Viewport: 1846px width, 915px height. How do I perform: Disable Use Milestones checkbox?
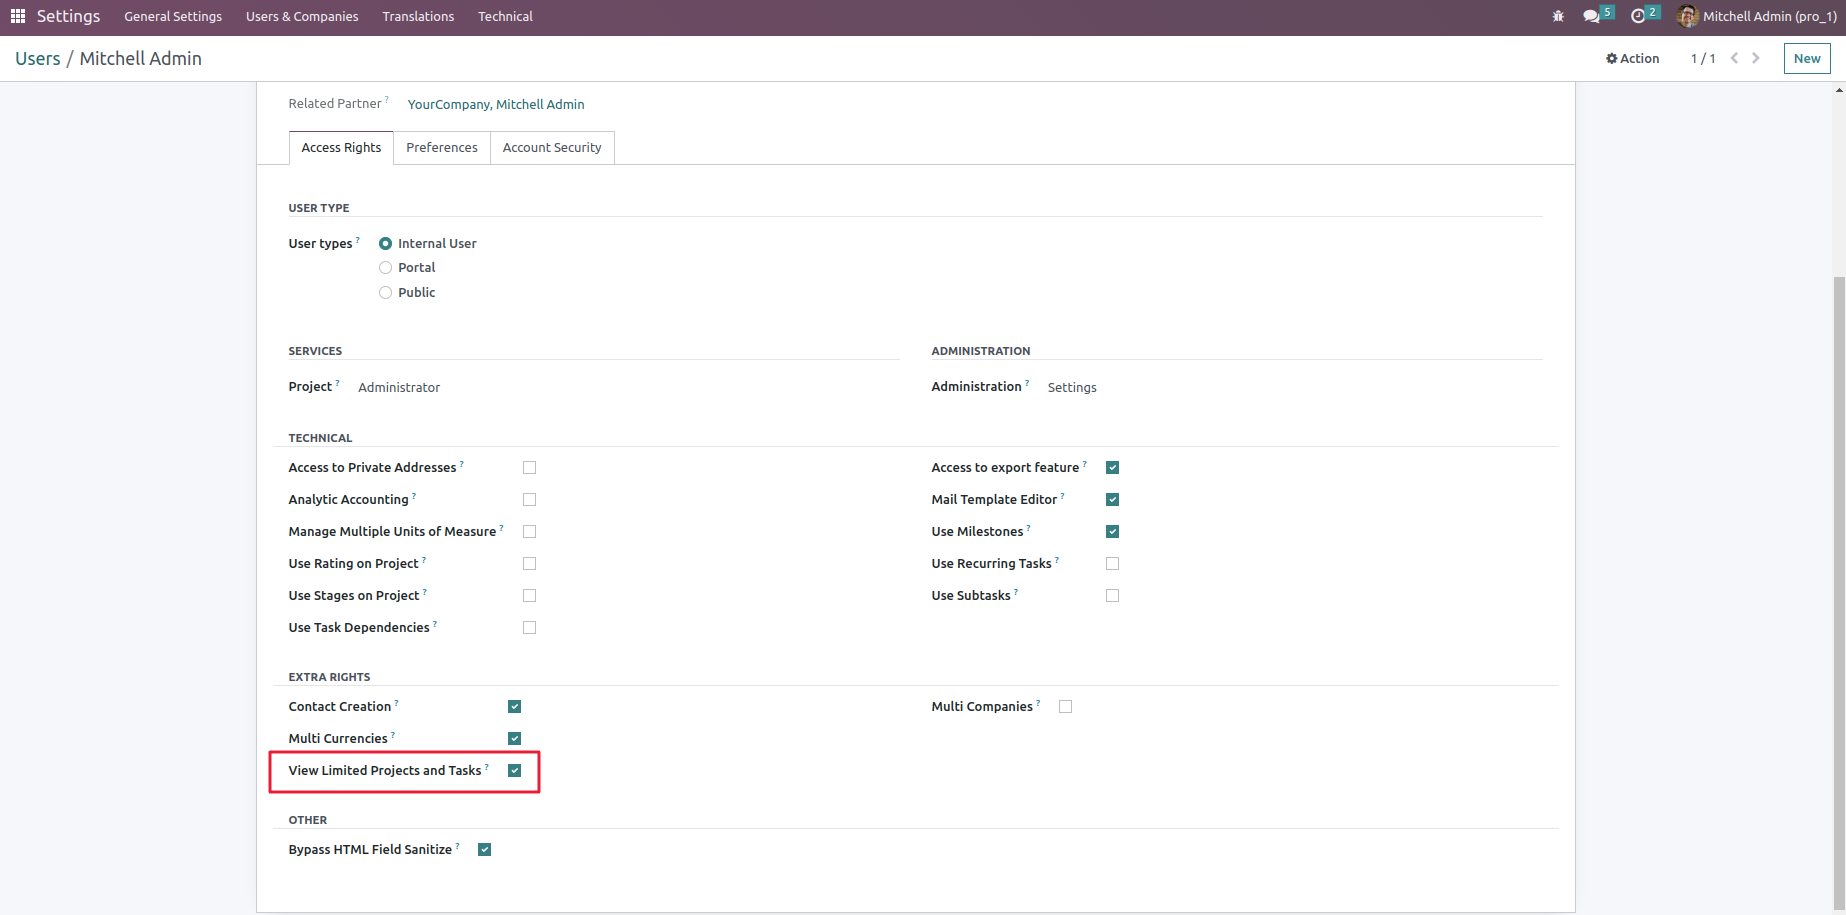(1112, 531)
